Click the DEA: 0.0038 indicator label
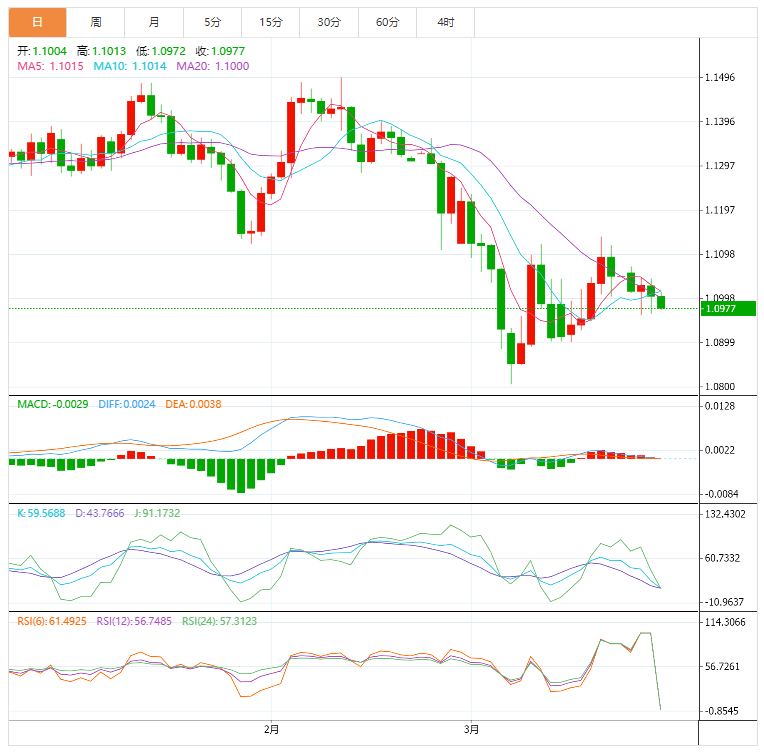 coord(193,405)
